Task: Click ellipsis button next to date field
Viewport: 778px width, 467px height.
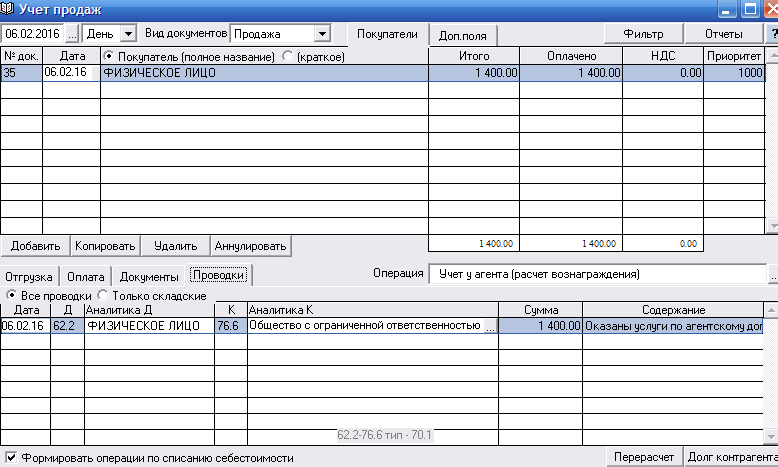Action: tap(72, 34)
